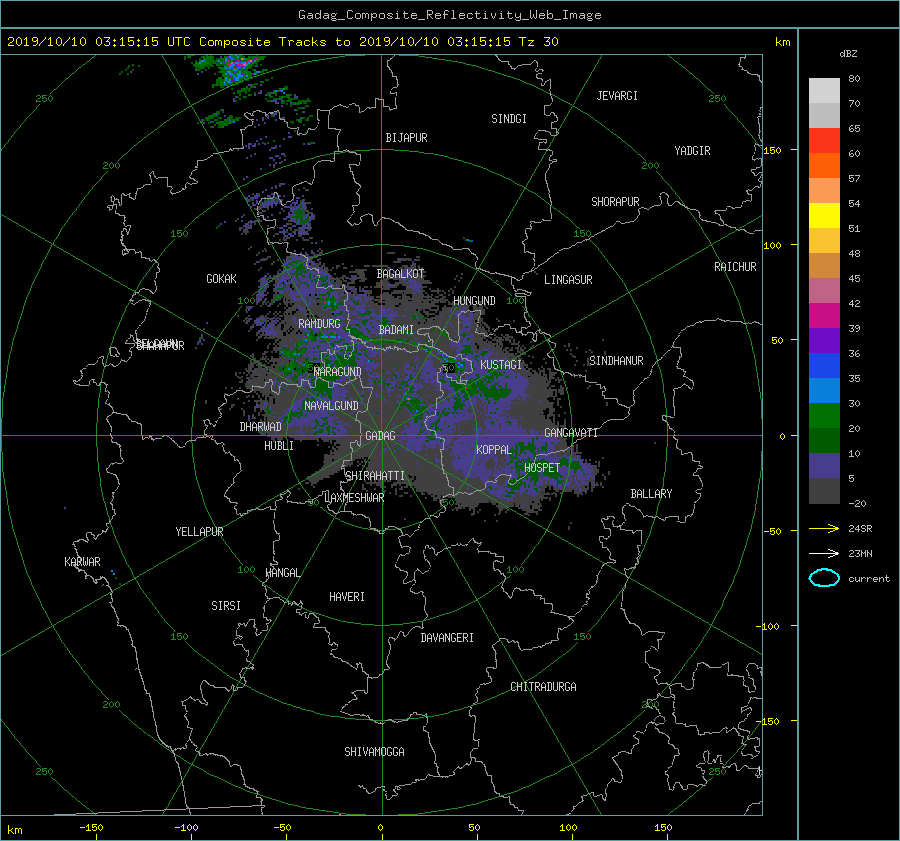Click the dBZ legend heading
The width and height of the screenshot is (900, 841).
[848, 54]
